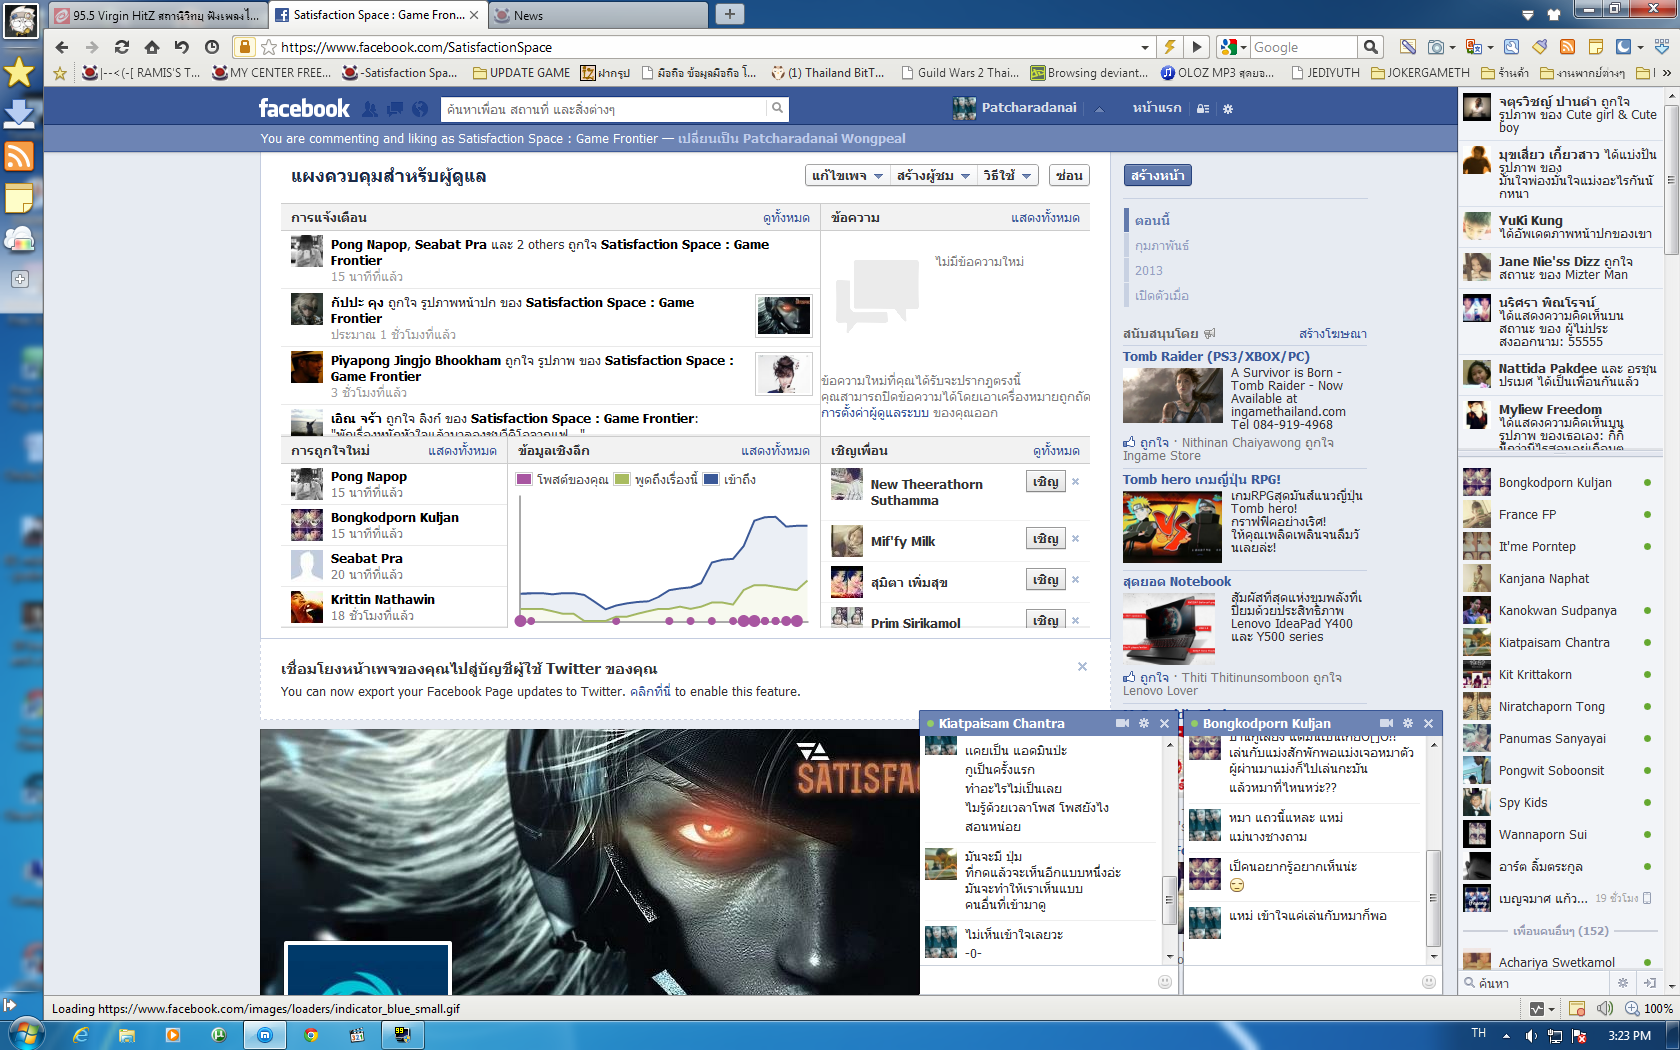The width and height of the screenshot is (1680, 1050).
Task: Click the Facebook search input field
Action: (x=605, y=108)
